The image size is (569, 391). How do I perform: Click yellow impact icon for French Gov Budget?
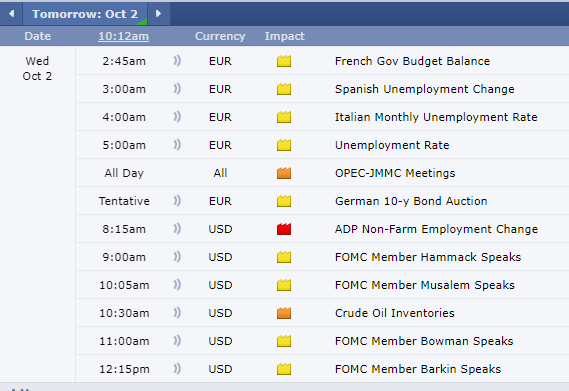pyautogui.click(x=284, y=61)
